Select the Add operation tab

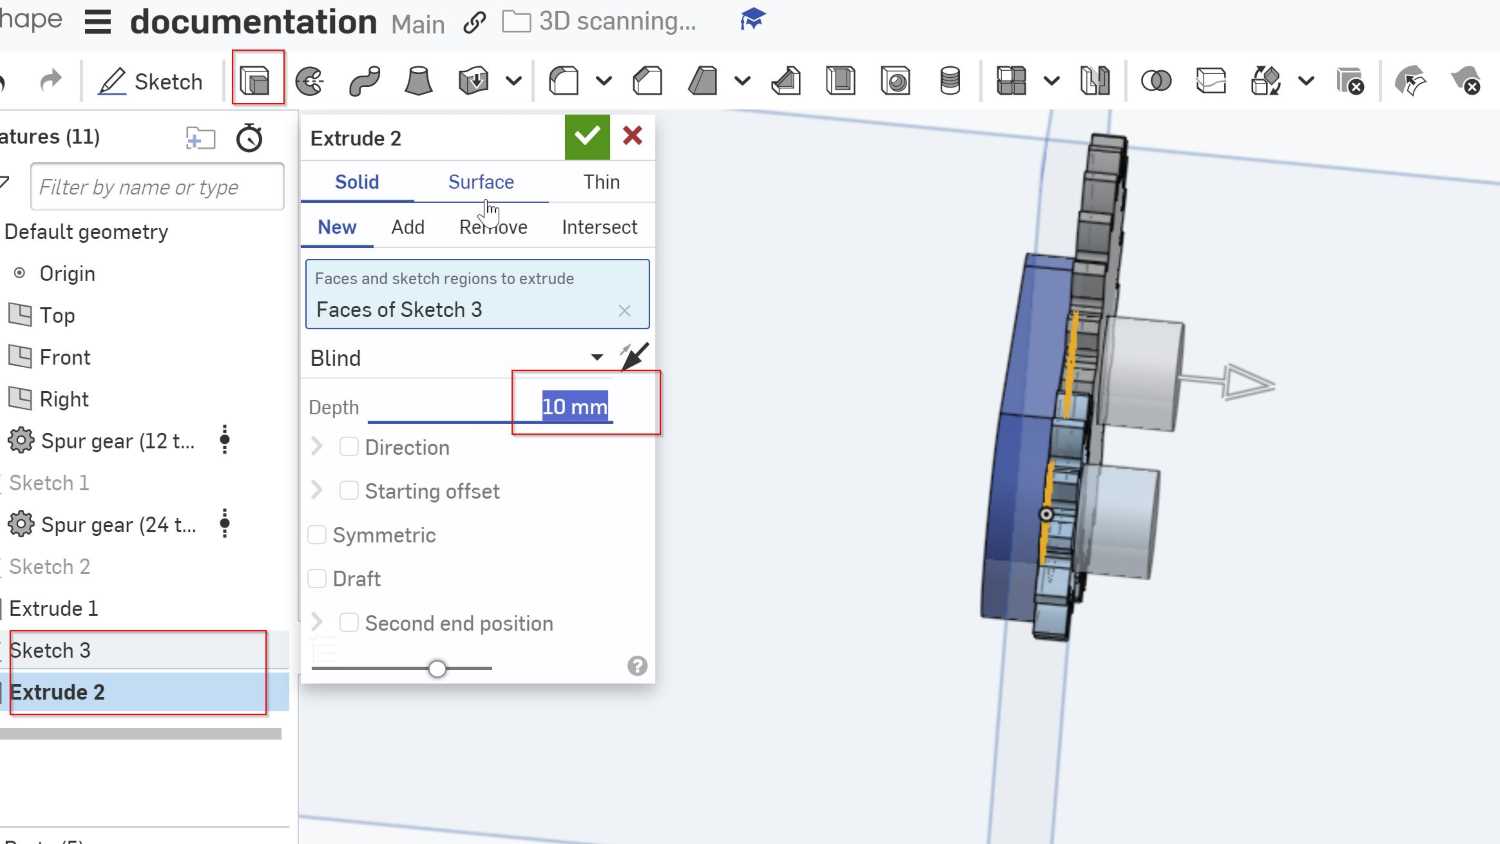(408, 227)
